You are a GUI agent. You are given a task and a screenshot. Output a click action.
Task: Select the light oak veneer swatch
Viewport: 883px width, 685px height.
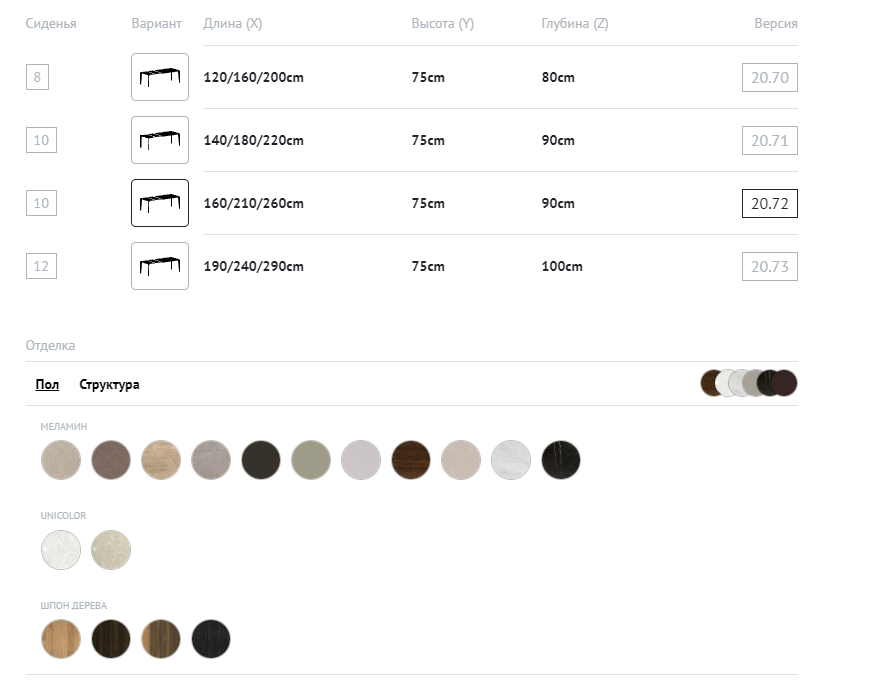pyautogui.click(x=61, y=639)
